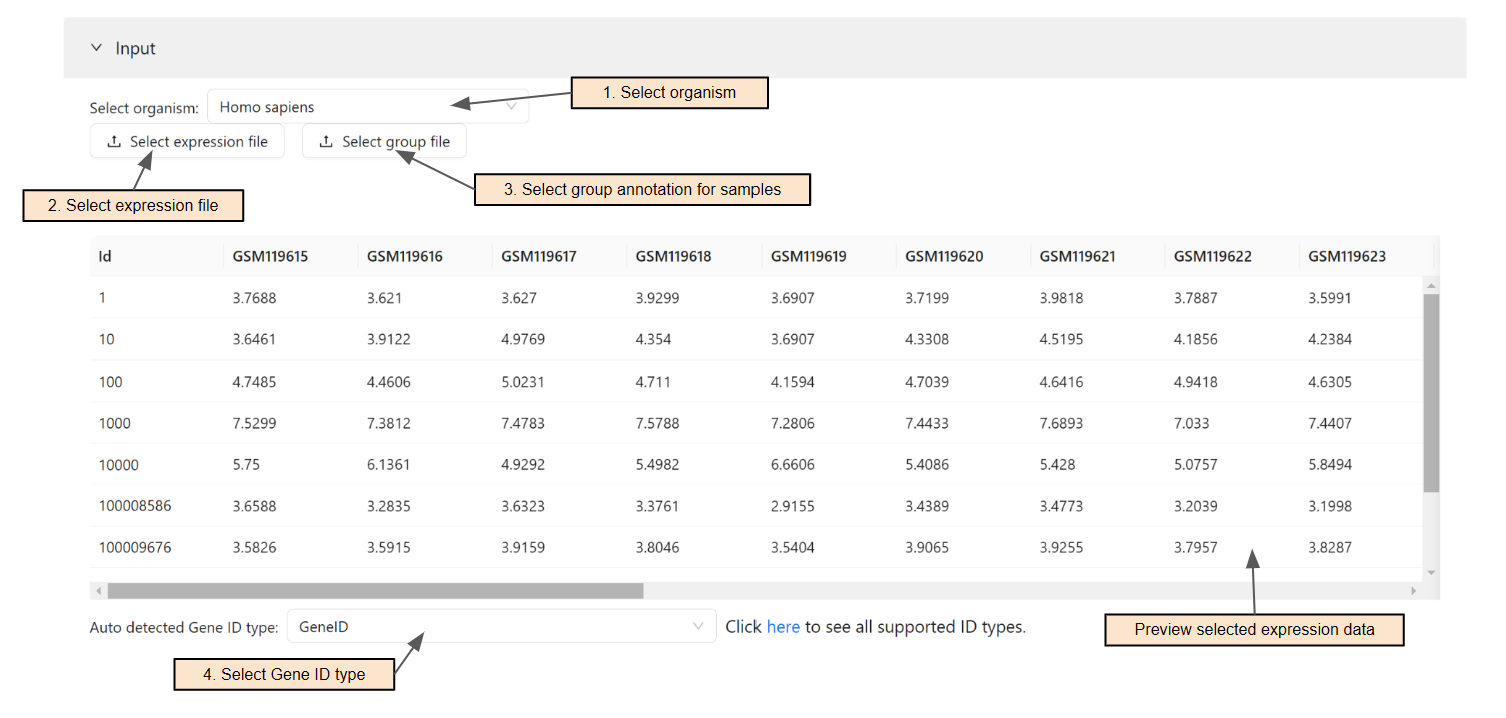
Task: Open the Select organism dropdown
Action: (368, 107)
